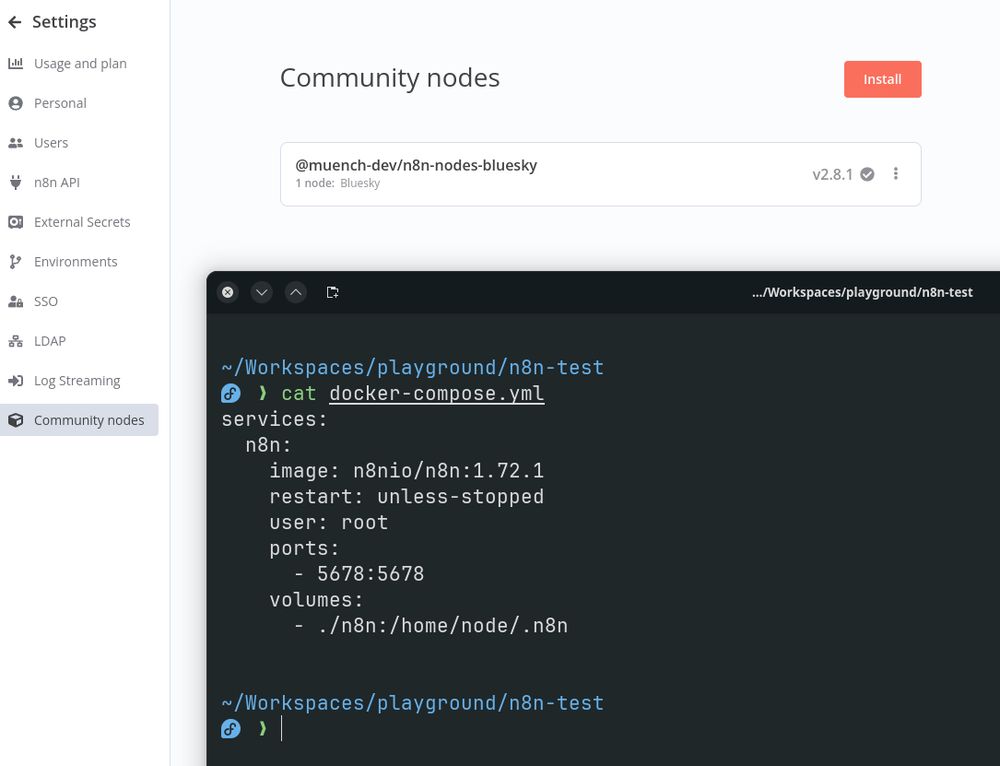Viewport: 1000px width, 766px height.
Task: Add a new terminal tab with the plus icon
Action: tap(332, 292)
